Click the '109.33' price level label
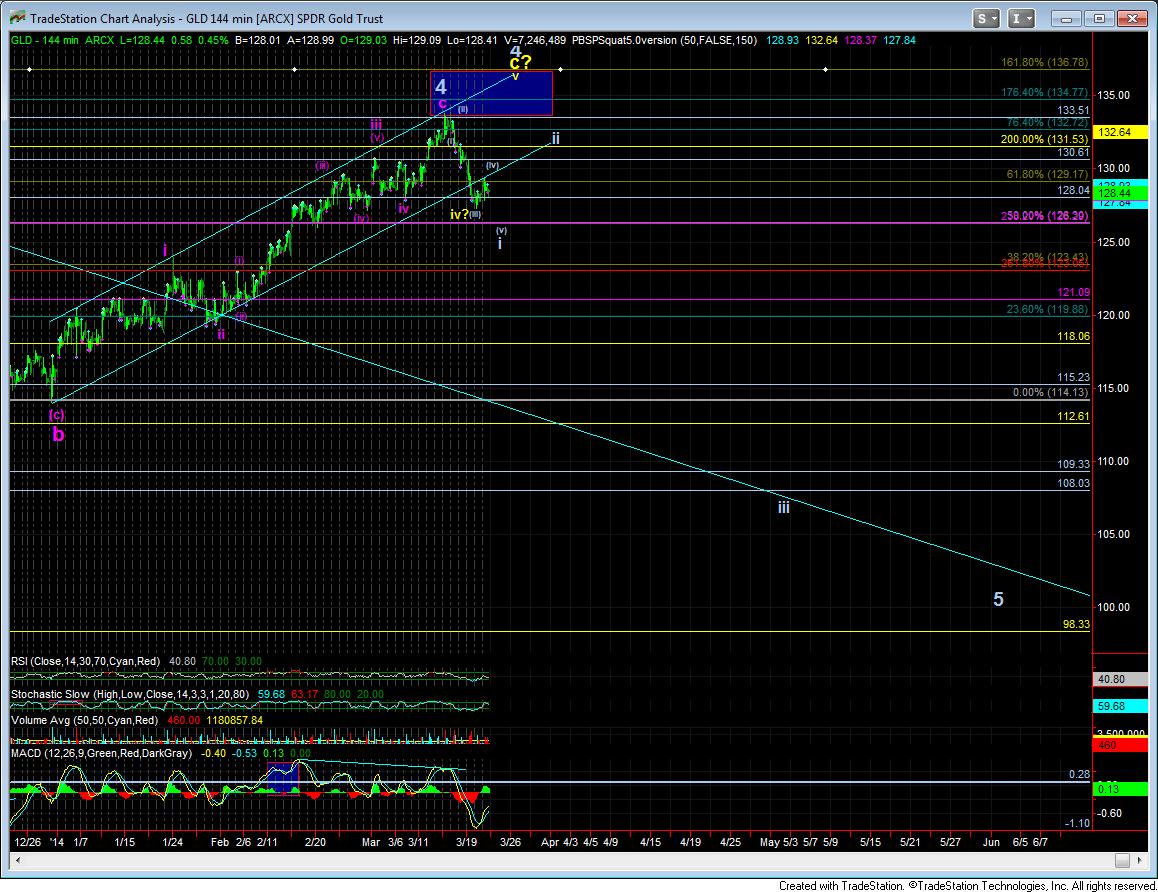 [1073, 464]
